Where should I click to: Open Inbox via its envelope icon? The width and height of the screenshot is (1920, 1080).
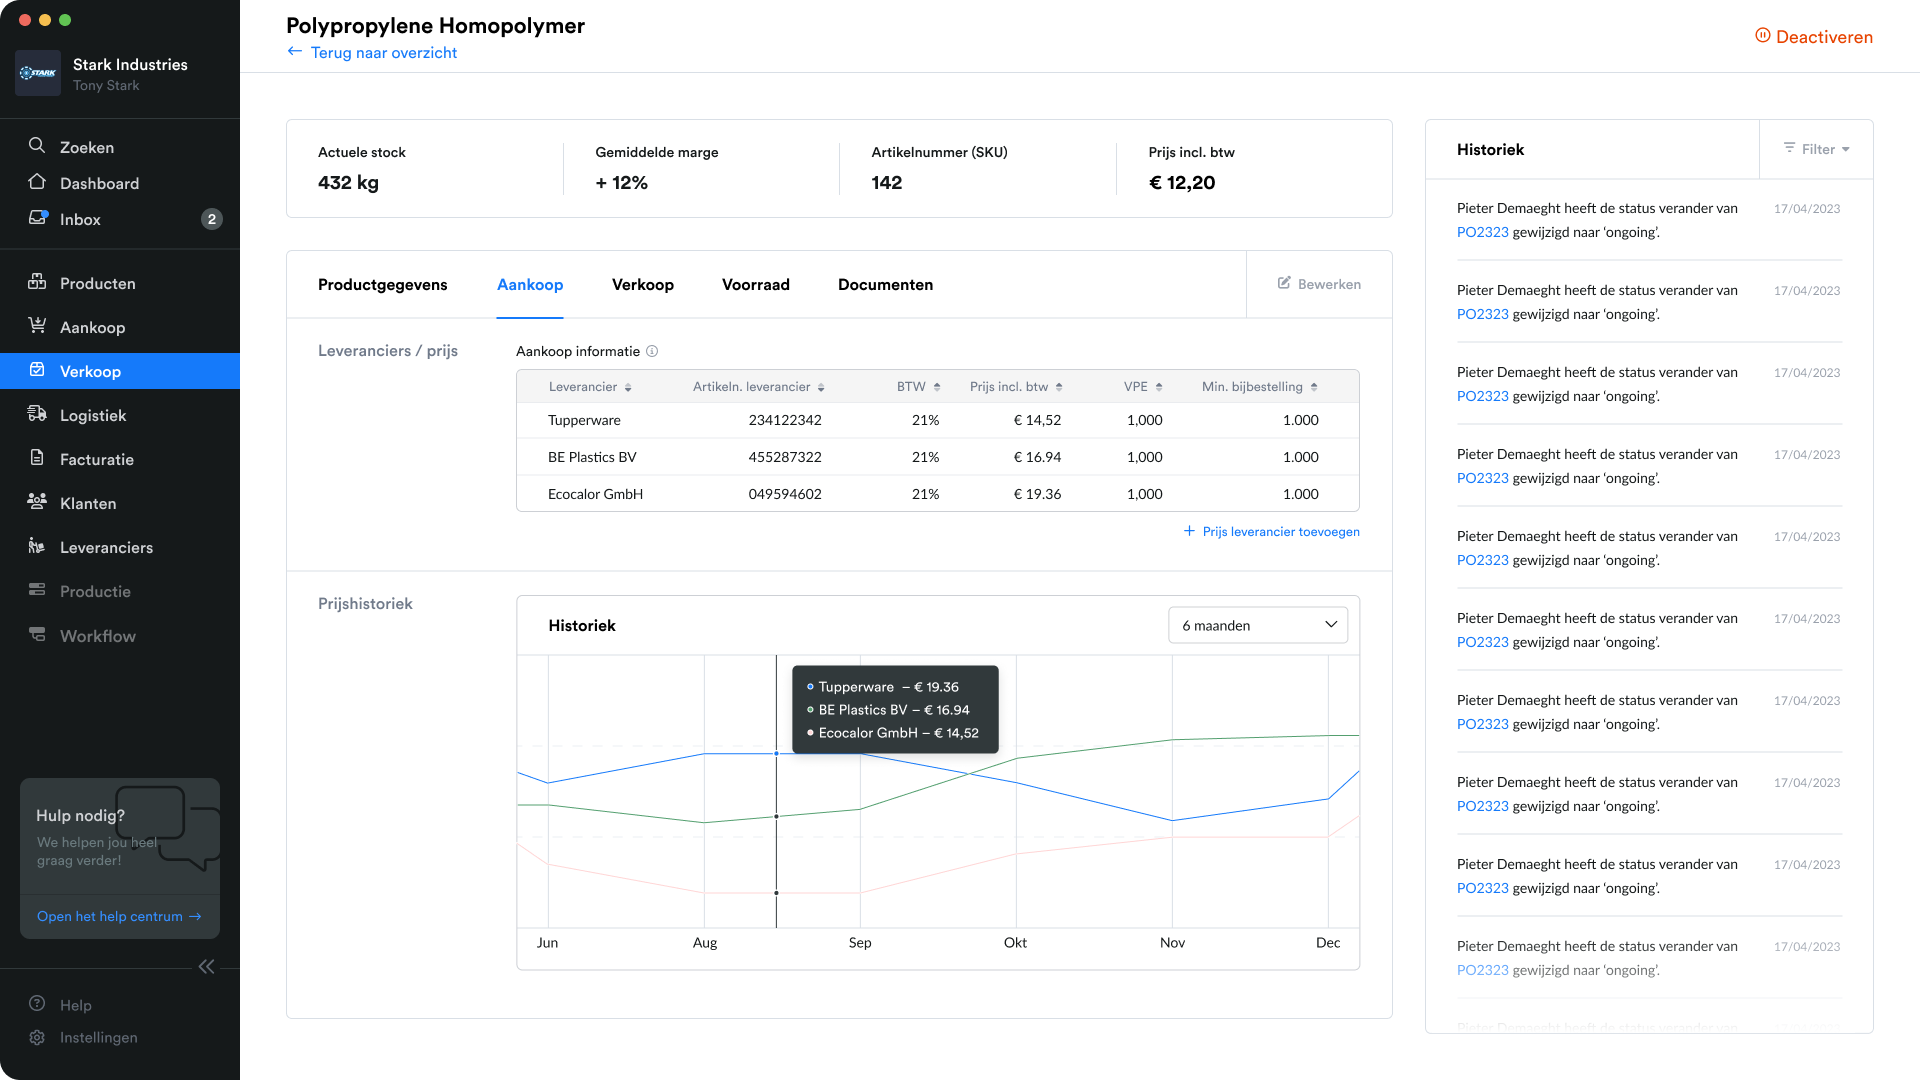coord(37,218)
